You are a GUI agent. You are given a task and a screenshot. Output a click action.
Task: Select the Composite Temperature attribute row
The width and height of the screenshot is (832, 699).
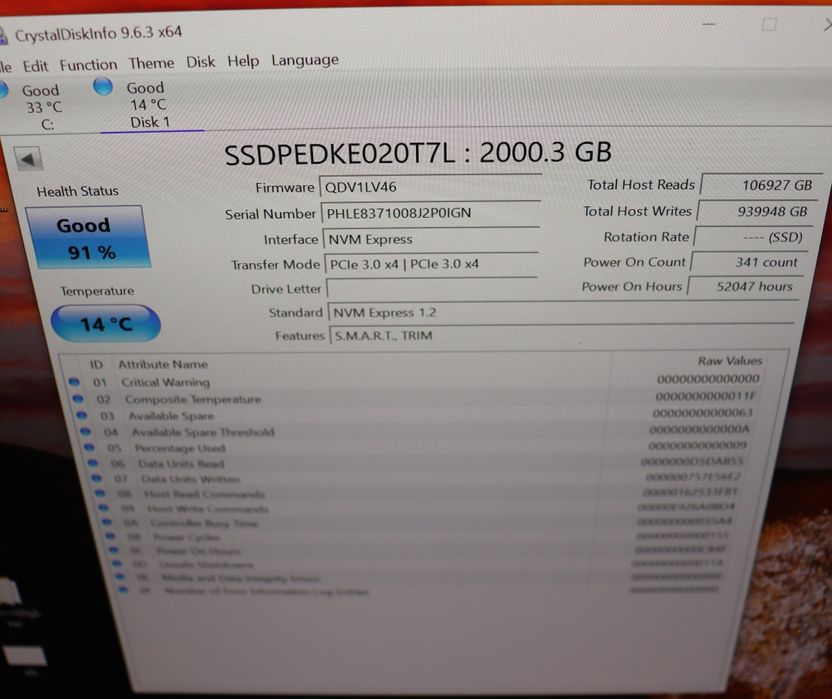point(417,398)
